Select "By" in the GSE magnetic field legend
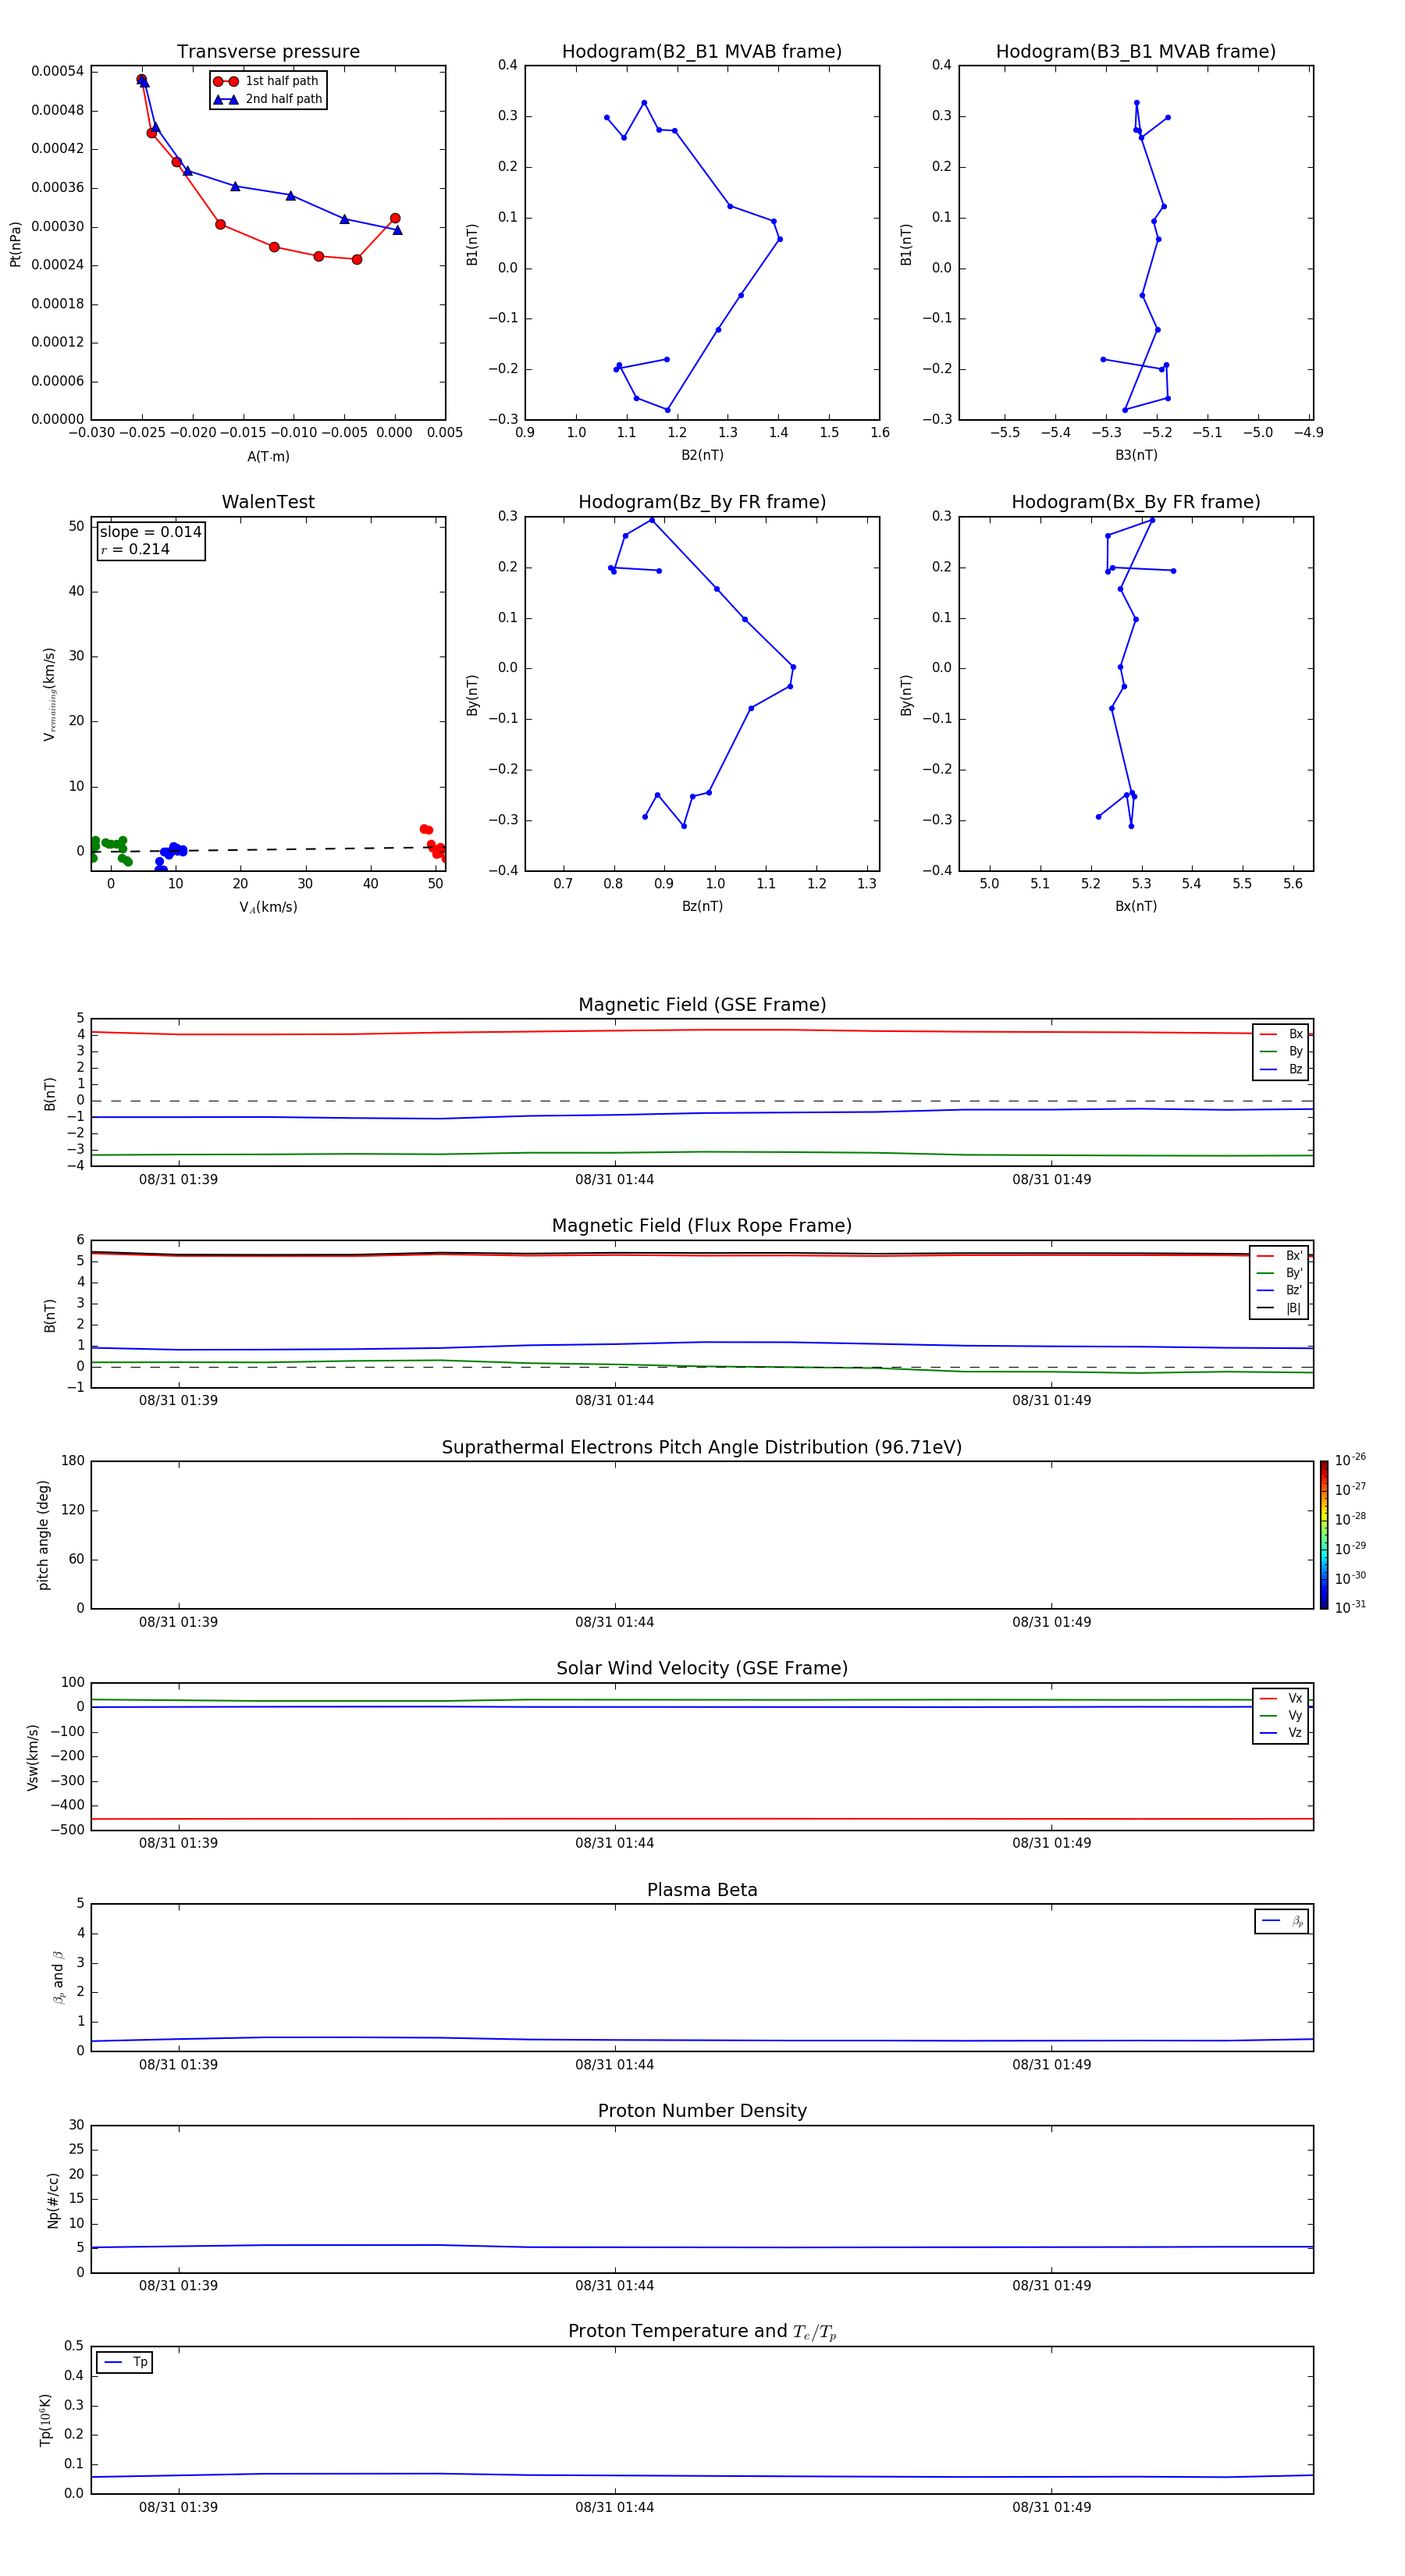This screenshot has height=2576, width=1405. 1281,1051
